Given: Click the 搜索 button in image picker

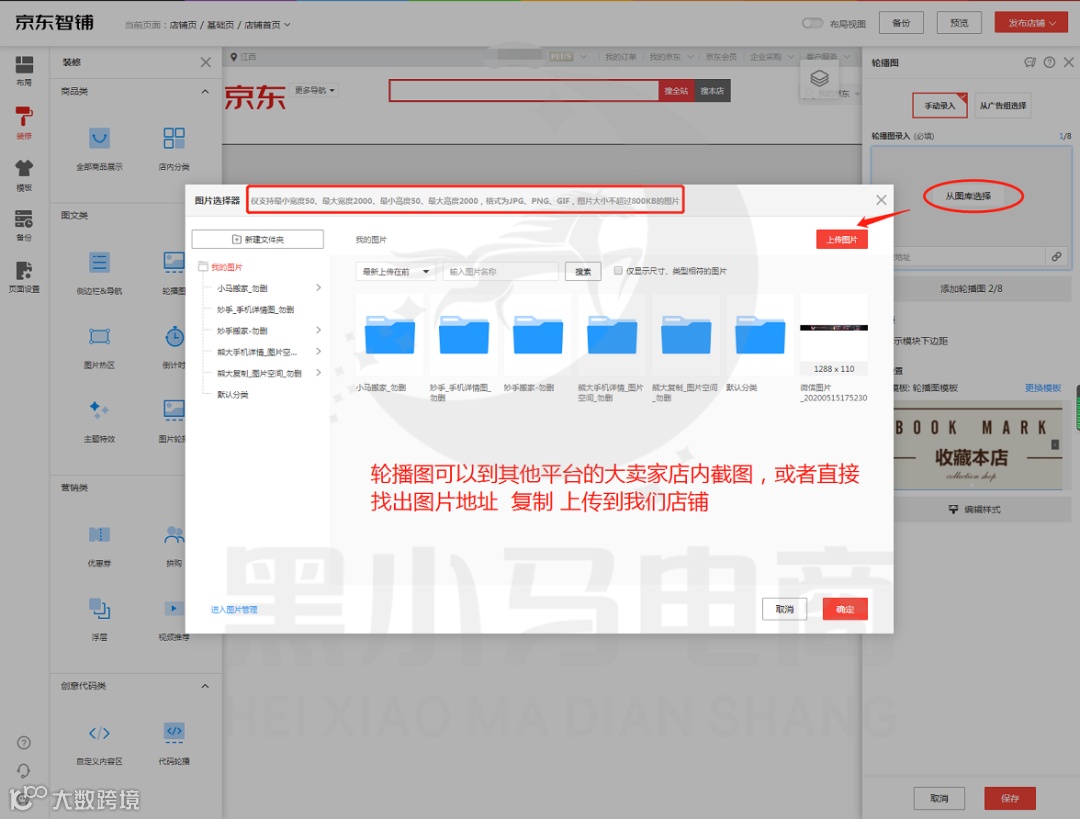Looking at the screenshot, I should click(583, 271).
